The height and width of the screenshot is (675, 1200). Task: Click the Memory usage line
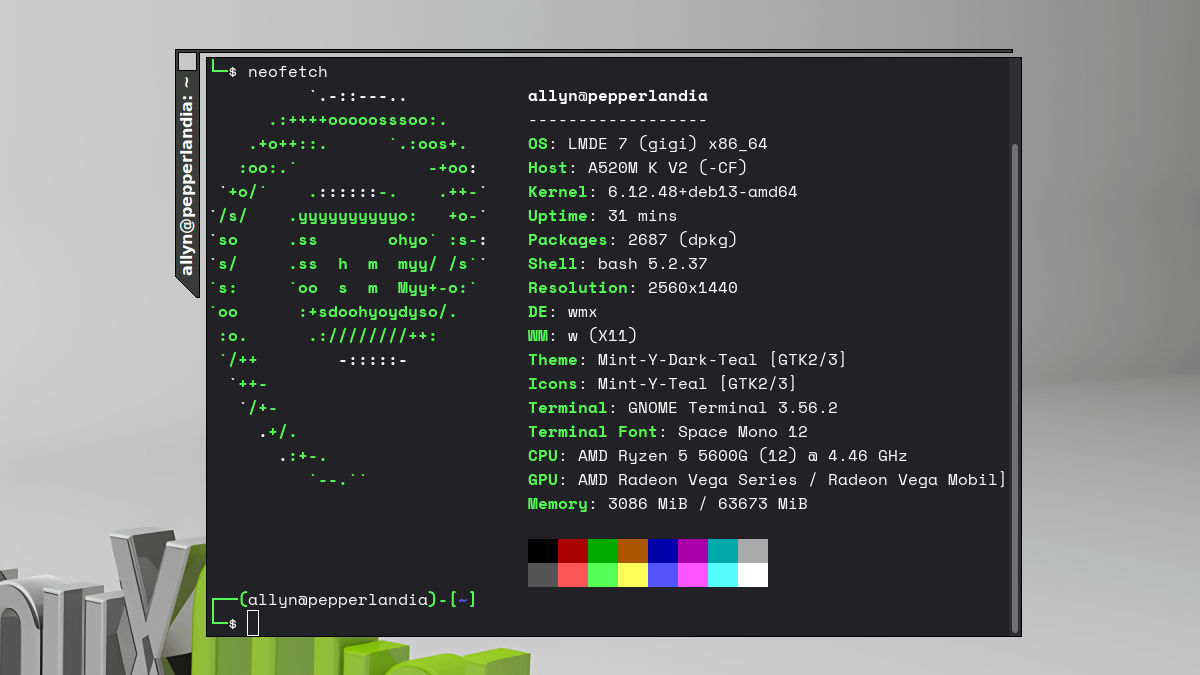click(x=667, y=504)
